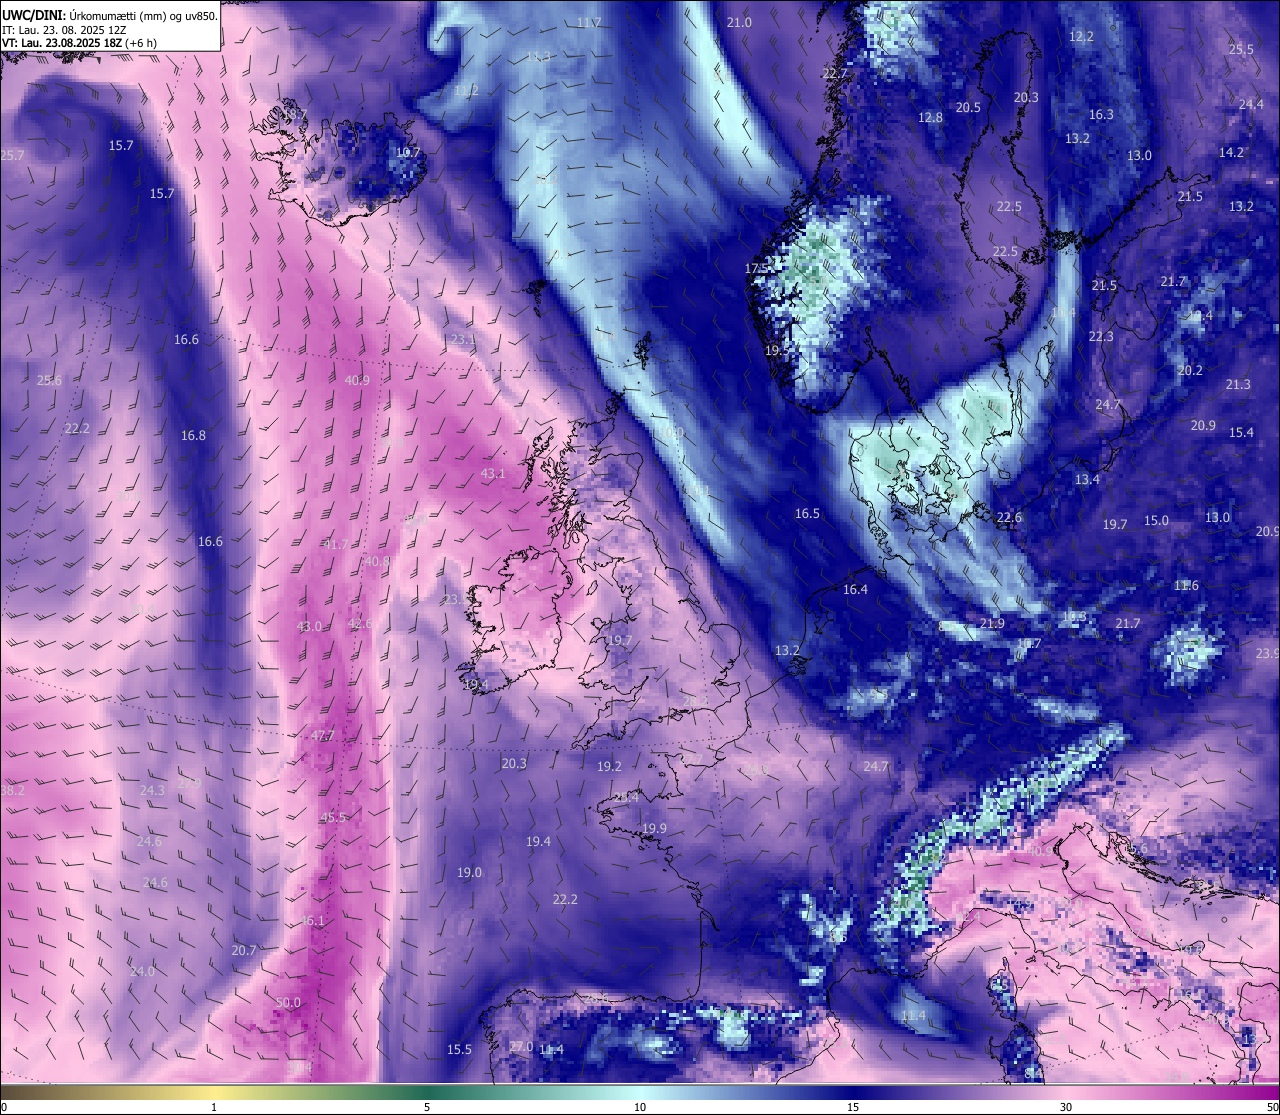
Task: Select the 47.7 value over the Atlantic
Action: [322, 735]
